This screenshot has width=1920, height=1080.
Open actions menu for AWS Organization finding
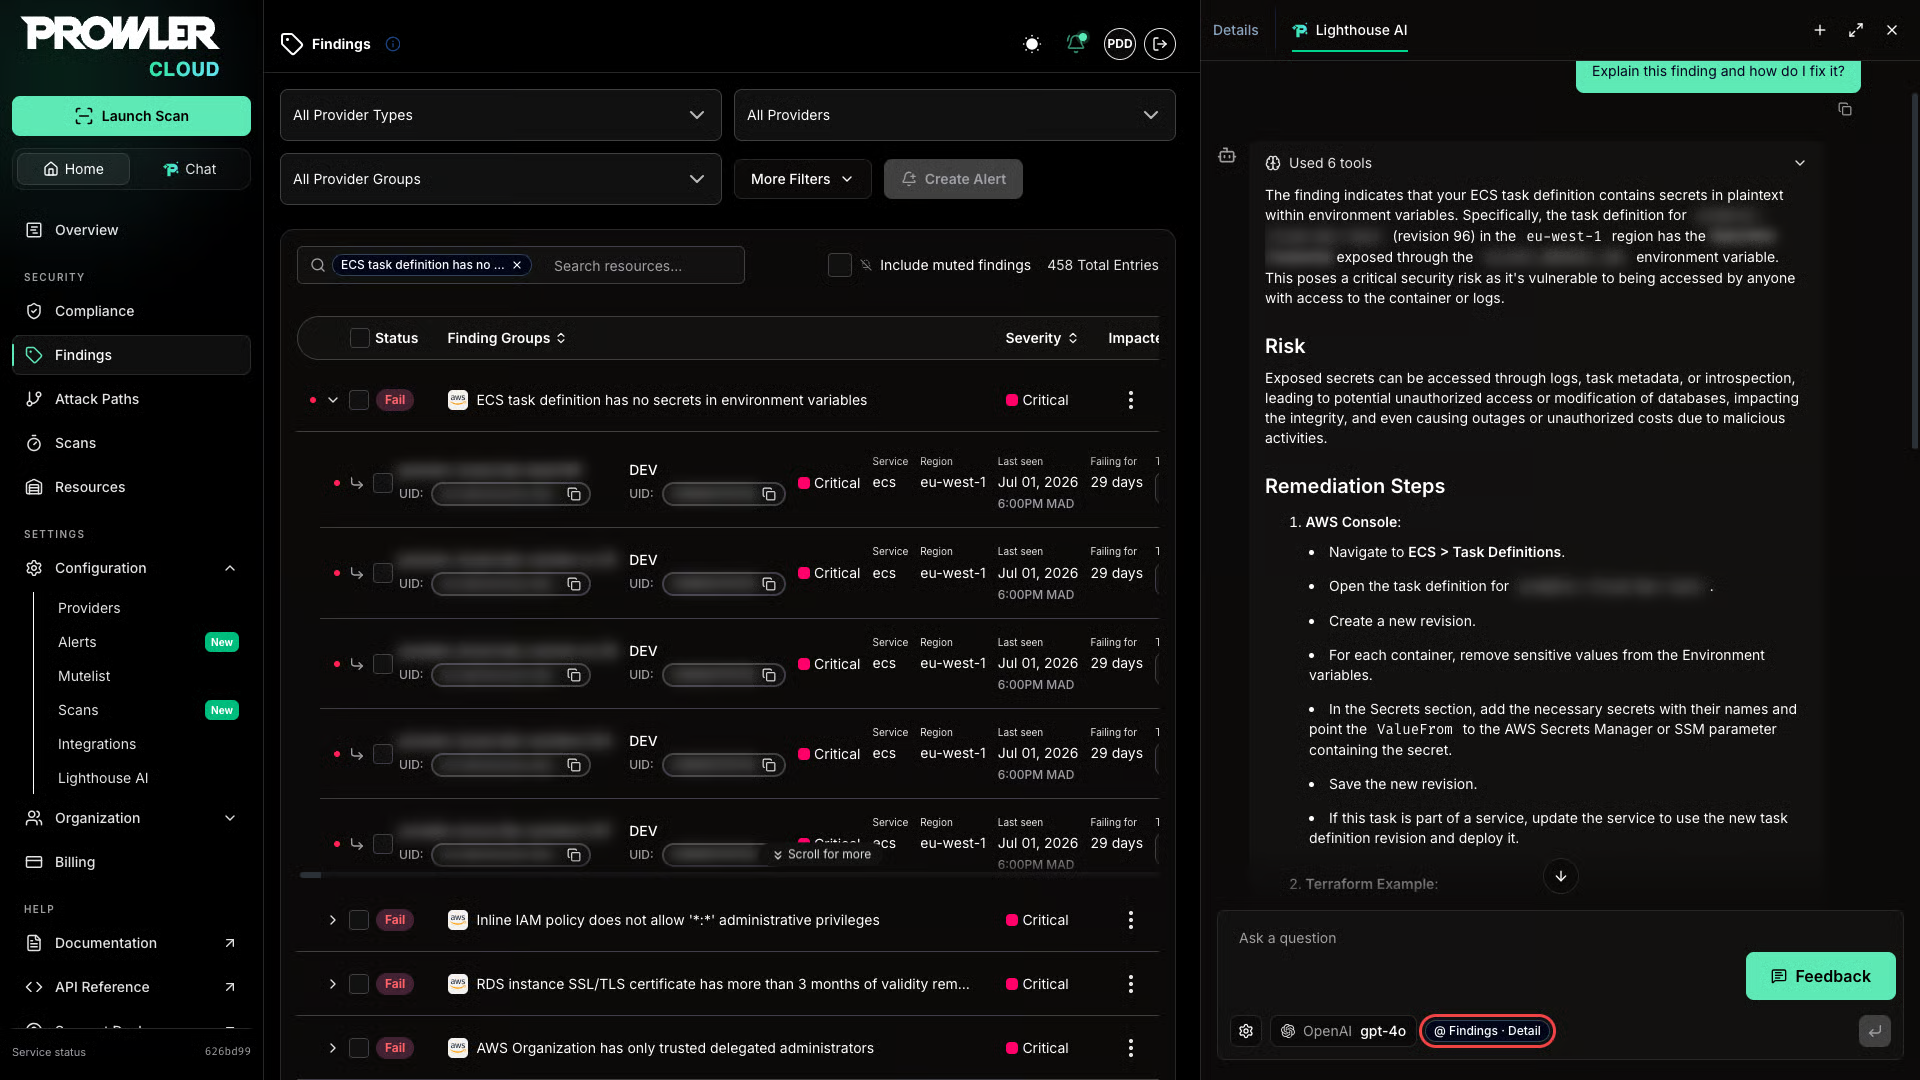point(1131,1048)
